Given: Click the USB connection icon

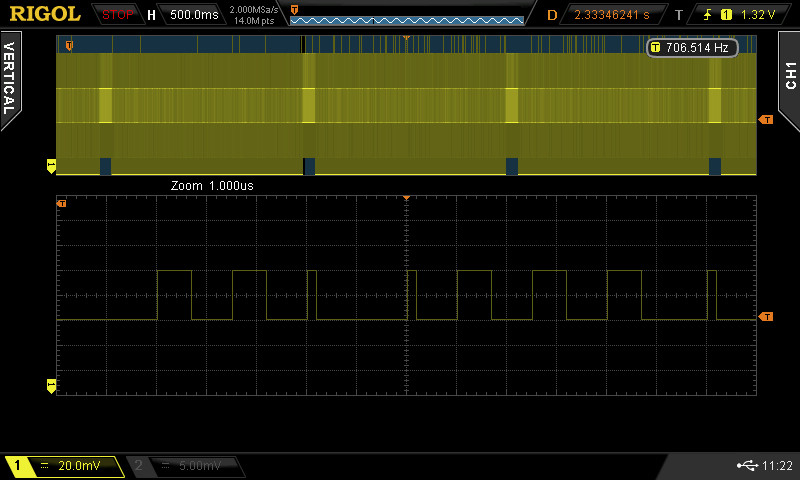Looking at the screenshot, I should tap(745, 465).
